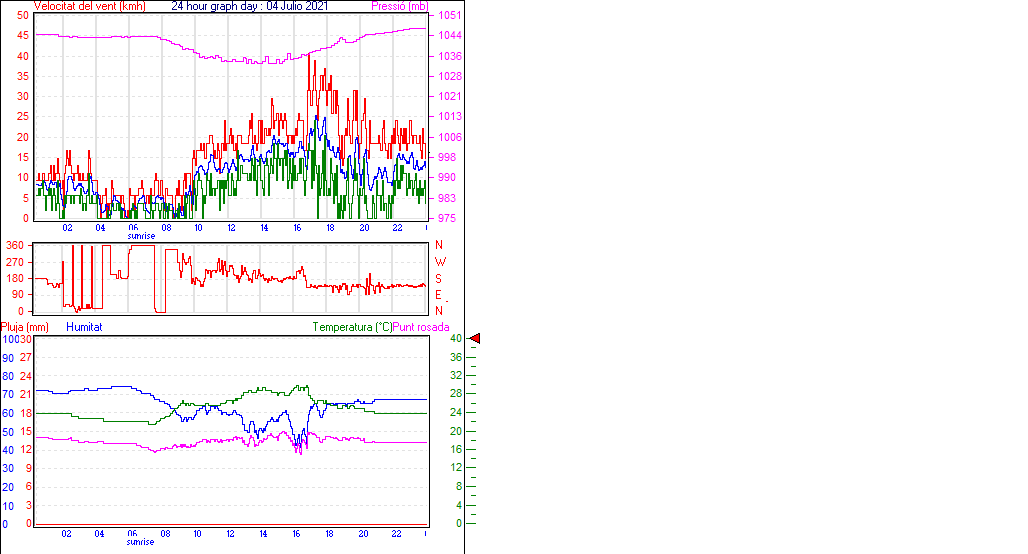Click the "Pressió (mb)" axis label
1028x554 pixels.
click(x=398, y=6)
